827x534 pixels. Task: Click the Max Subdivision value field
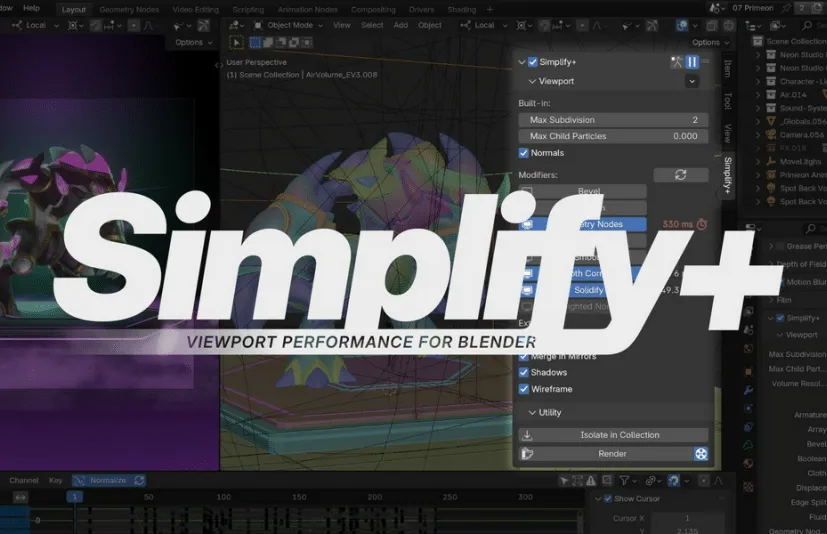point(613,120)
